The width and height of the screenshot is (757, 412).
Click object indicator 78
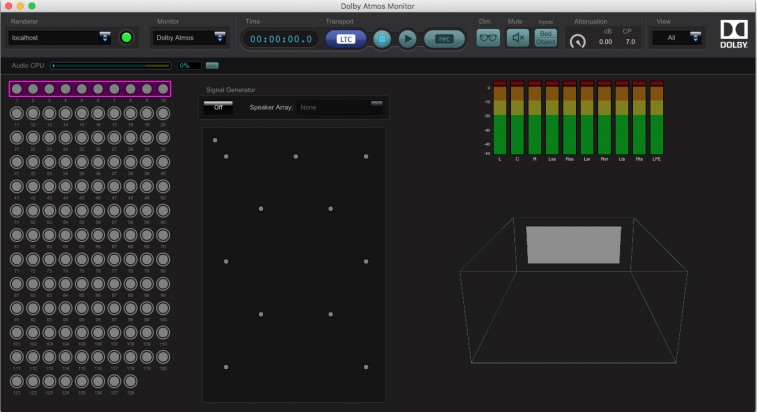tap(131, 259)
